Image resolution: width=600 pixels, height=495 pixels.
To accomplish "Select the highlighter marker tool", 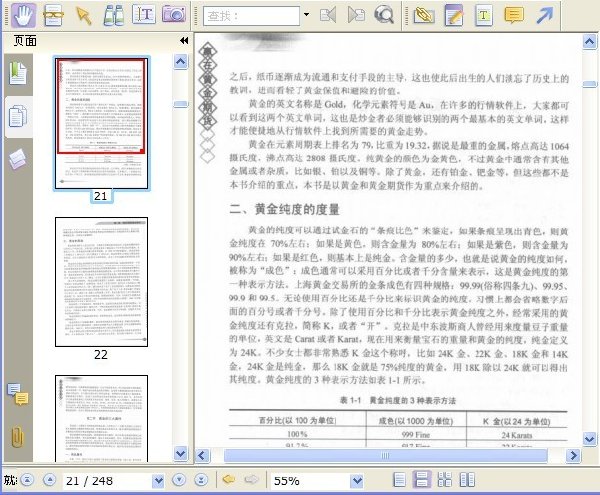I will (424, 15).
